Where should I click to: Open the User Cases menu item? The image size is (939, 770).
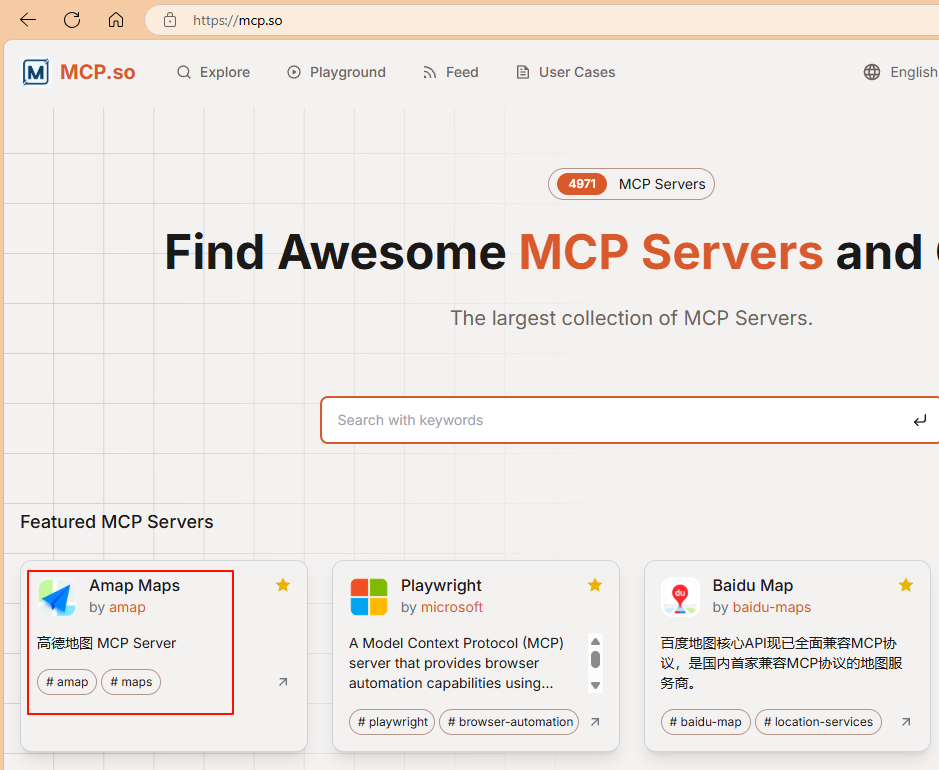(566, 72)
